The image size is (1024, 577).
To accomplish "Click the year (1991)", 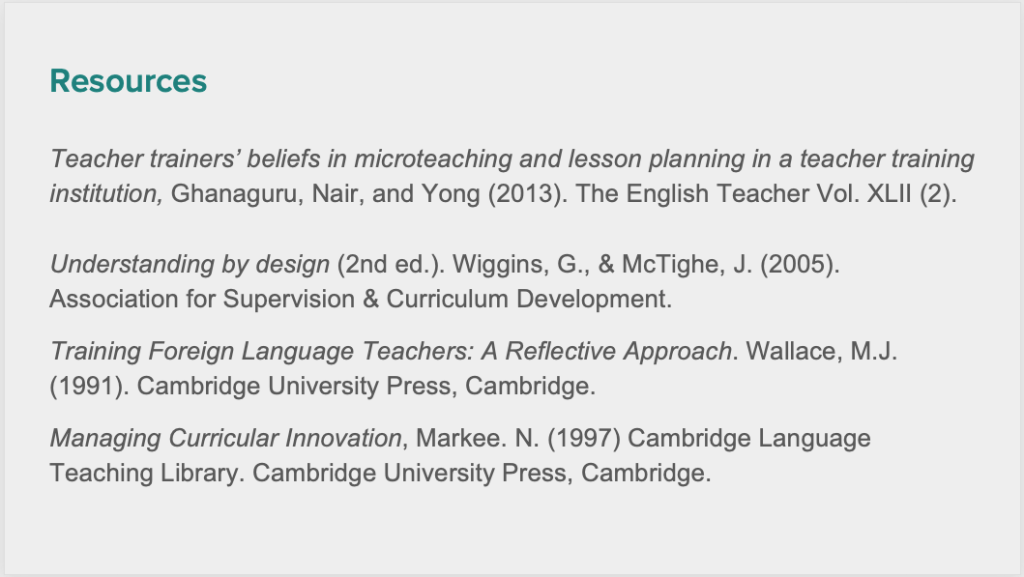I will point(89,386).
